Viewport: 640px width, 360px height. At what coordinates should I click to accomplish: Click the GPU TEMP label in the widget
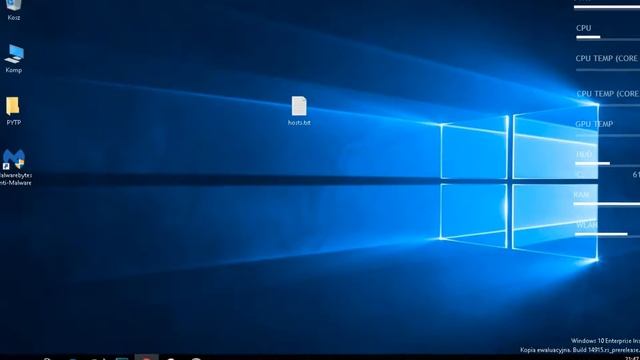coord(594,124)
